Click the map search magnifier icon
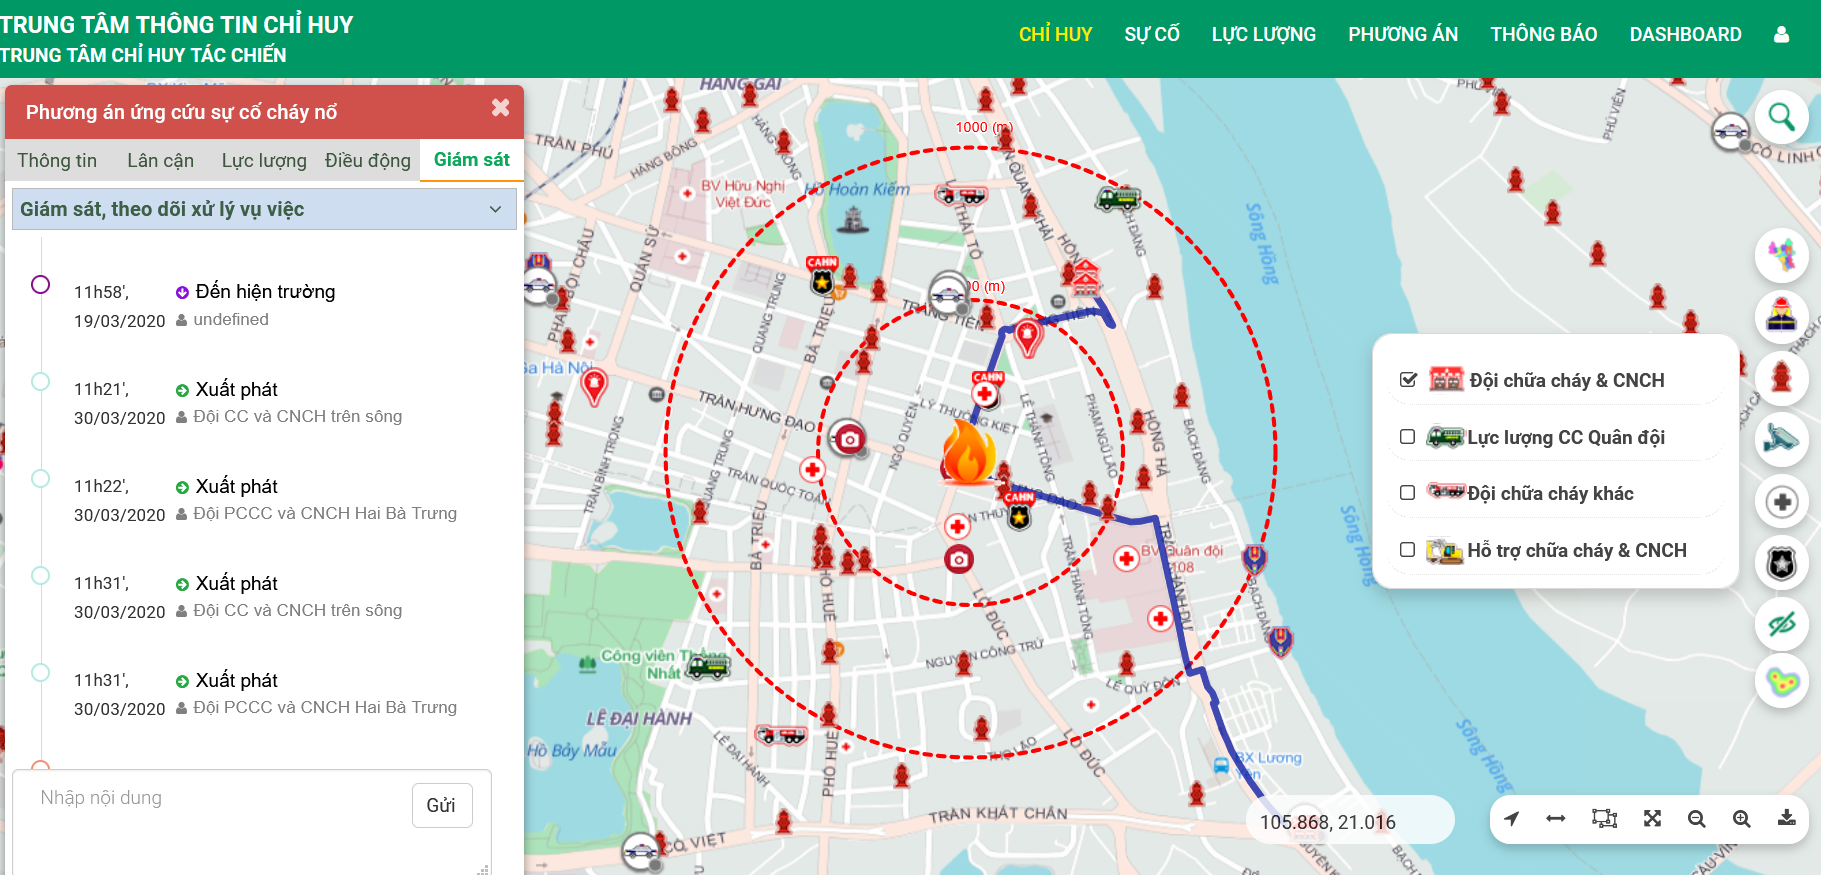This screenshot has width=1830, height=882. (x=1781, y=118)
